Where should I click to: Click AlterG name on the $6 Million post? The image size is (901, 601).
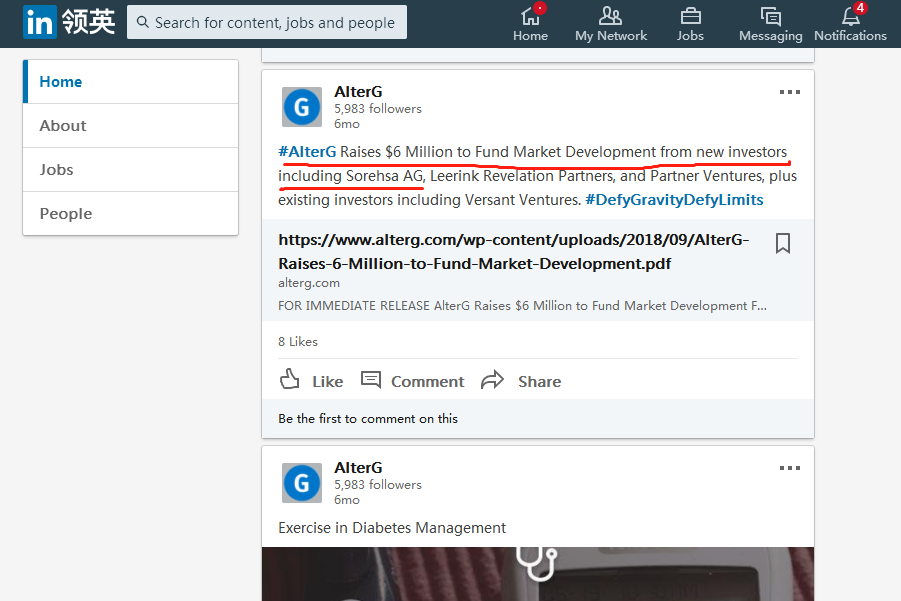tap(358, 92)
